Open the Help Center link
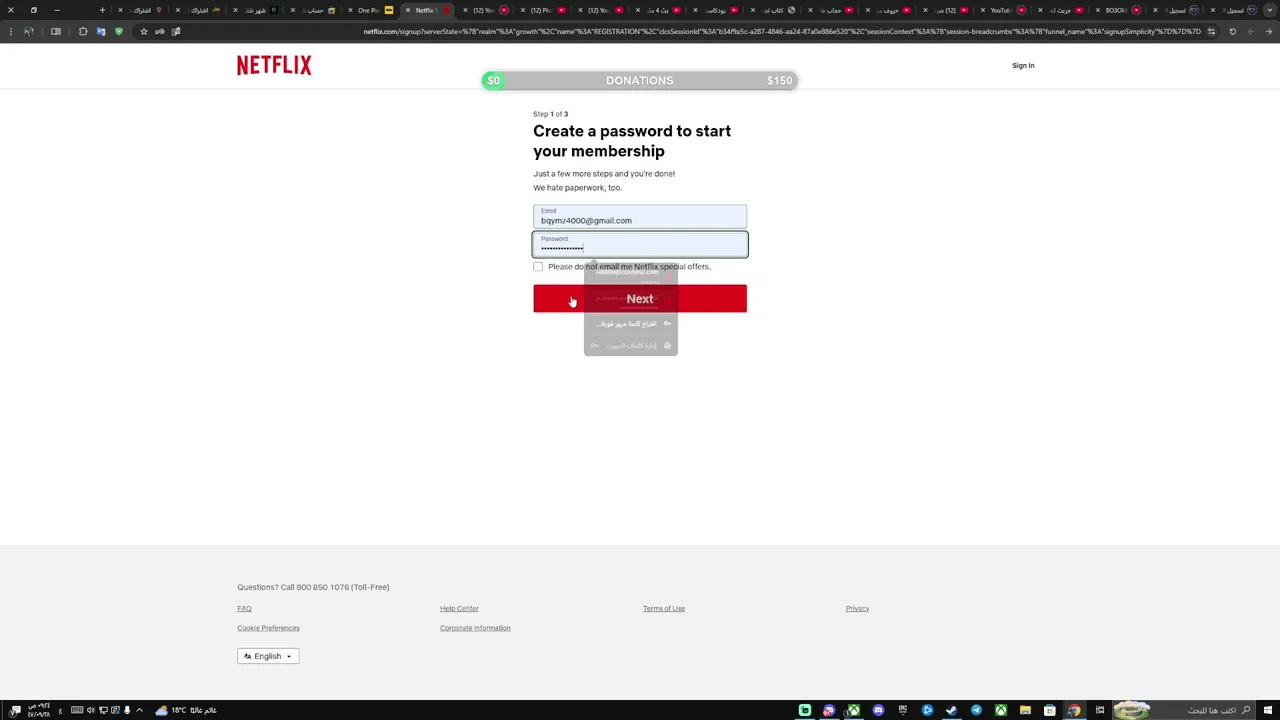The height and width of the screenshot is (720, 1280). tap(459, 608)
